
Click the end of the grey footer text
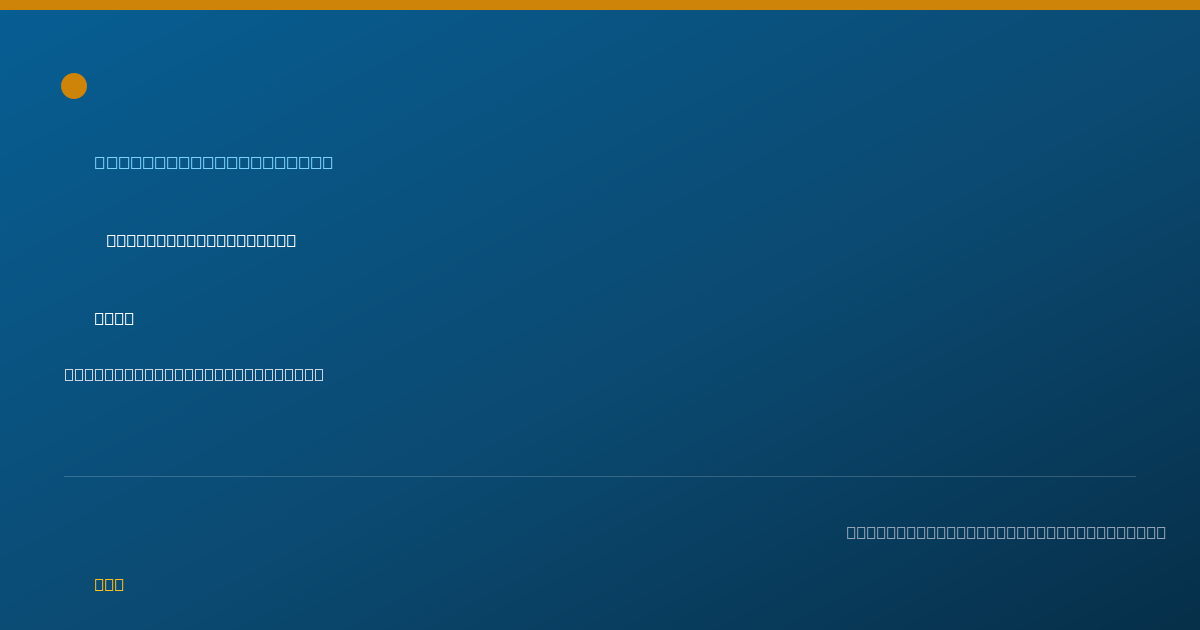click(1161, 532)
